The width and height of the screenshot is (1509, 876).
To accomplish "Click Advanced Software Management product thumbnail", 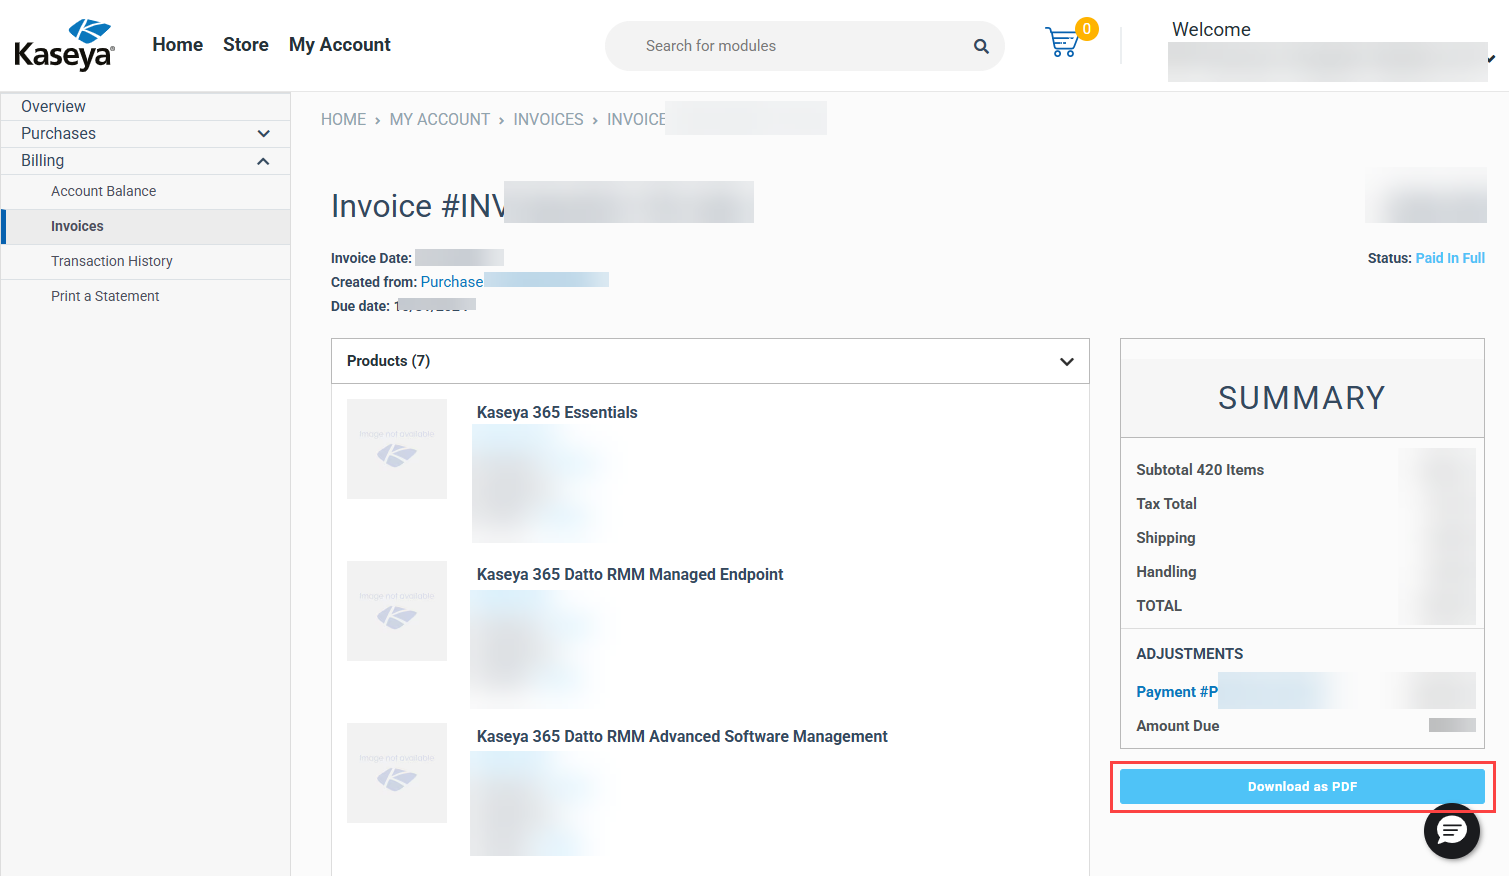I will coord(397,773).
